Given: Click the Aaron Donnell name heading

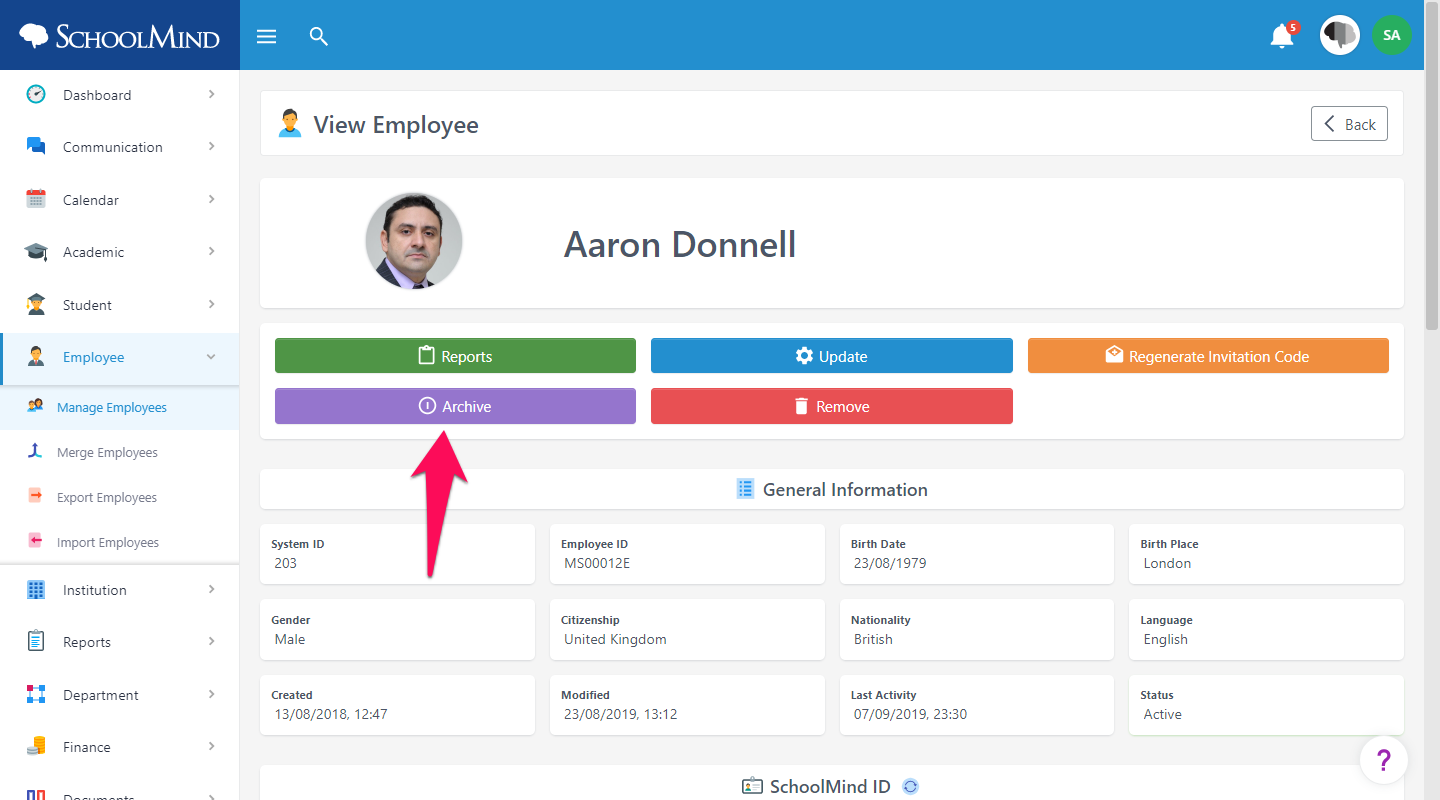Looking at the screenshot, I should [680, 244].
